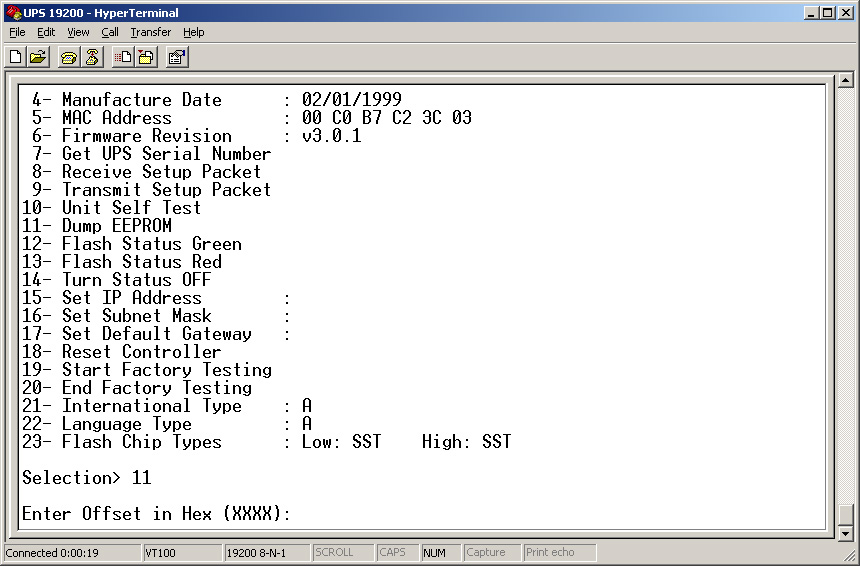The height and width of the screenshot is (566, 860).
Task: Click the HyperTerminal title bar app icon
Action: (x=13, y=13)
